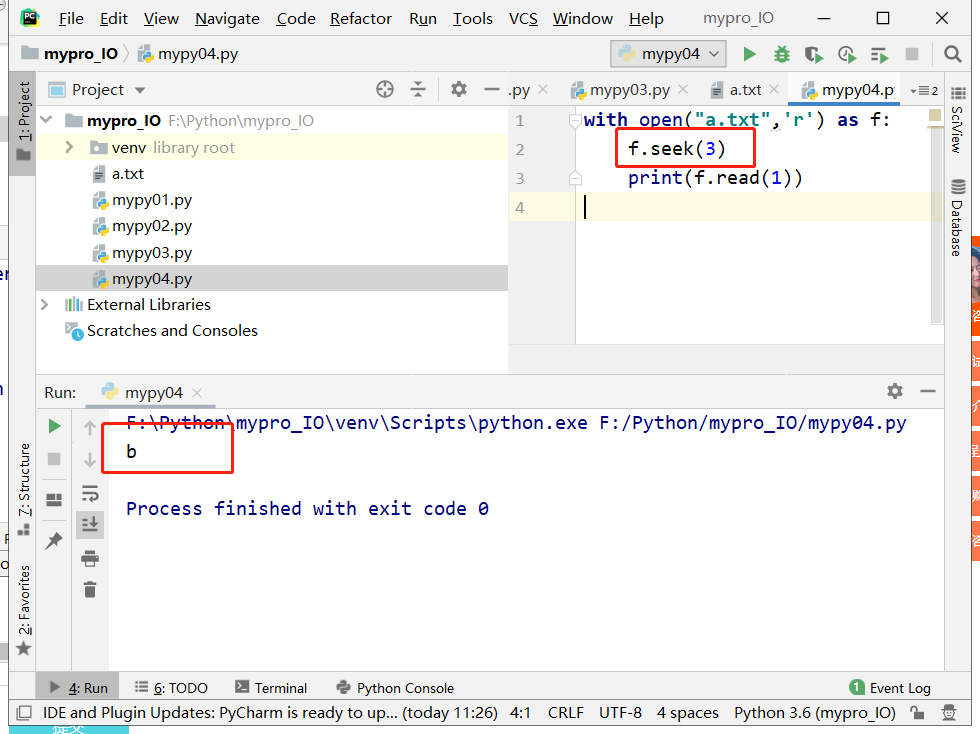The image size is (980, 734).
Task: Collapse all in Project panel
Action: coord(418,89)
